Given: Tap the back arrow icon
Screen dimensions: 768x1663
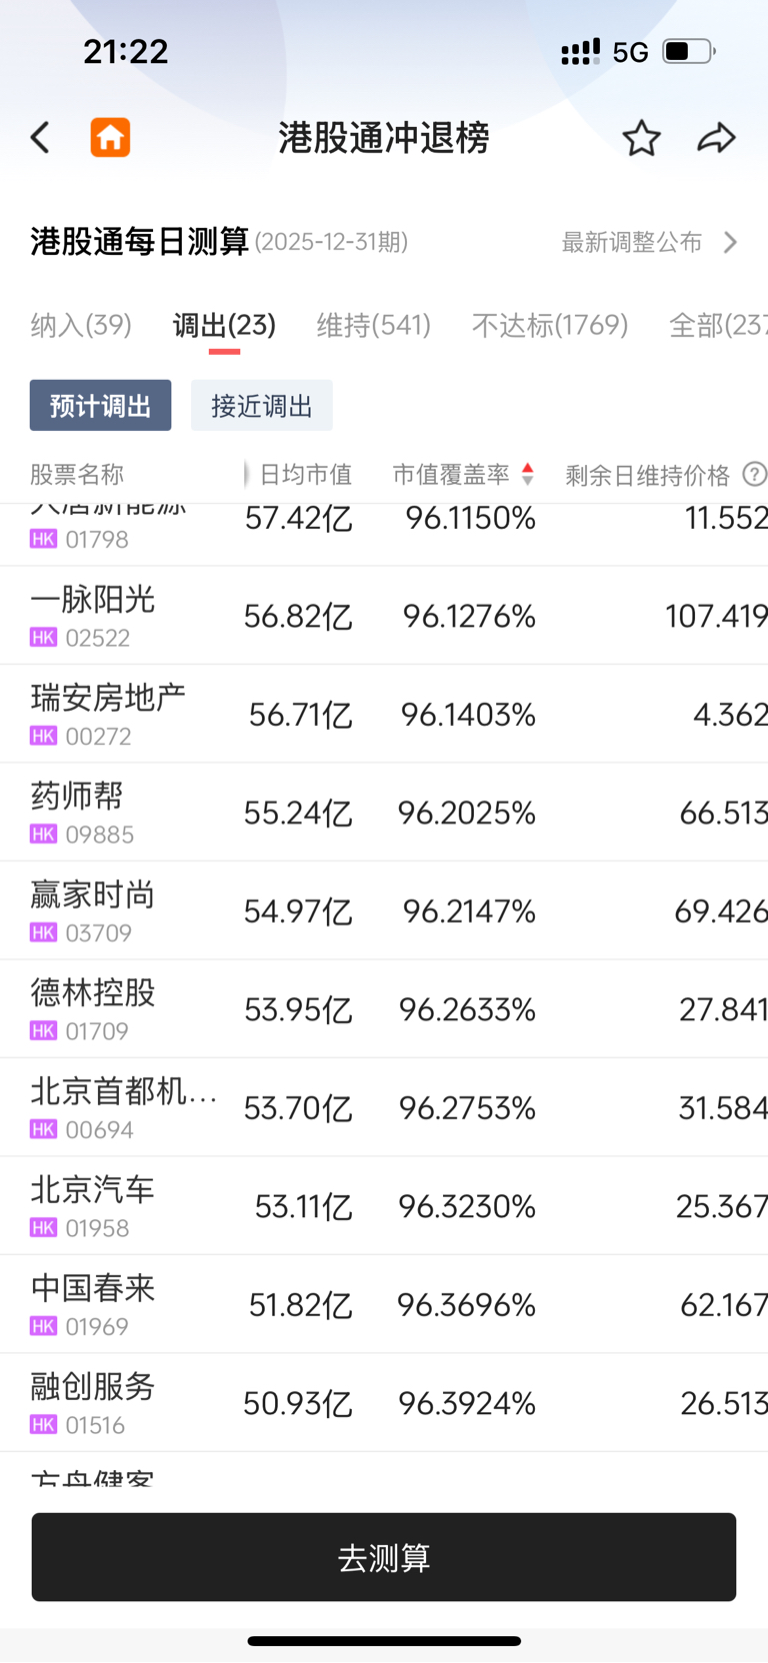Looking at the screenshot, I should pyautogui.click(x=40, y=138).
